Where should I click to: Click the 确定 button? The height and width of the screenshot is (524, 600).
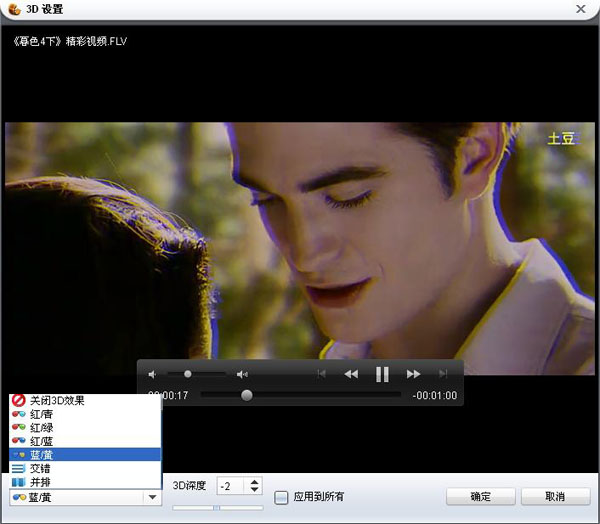[x=480, y=497]
